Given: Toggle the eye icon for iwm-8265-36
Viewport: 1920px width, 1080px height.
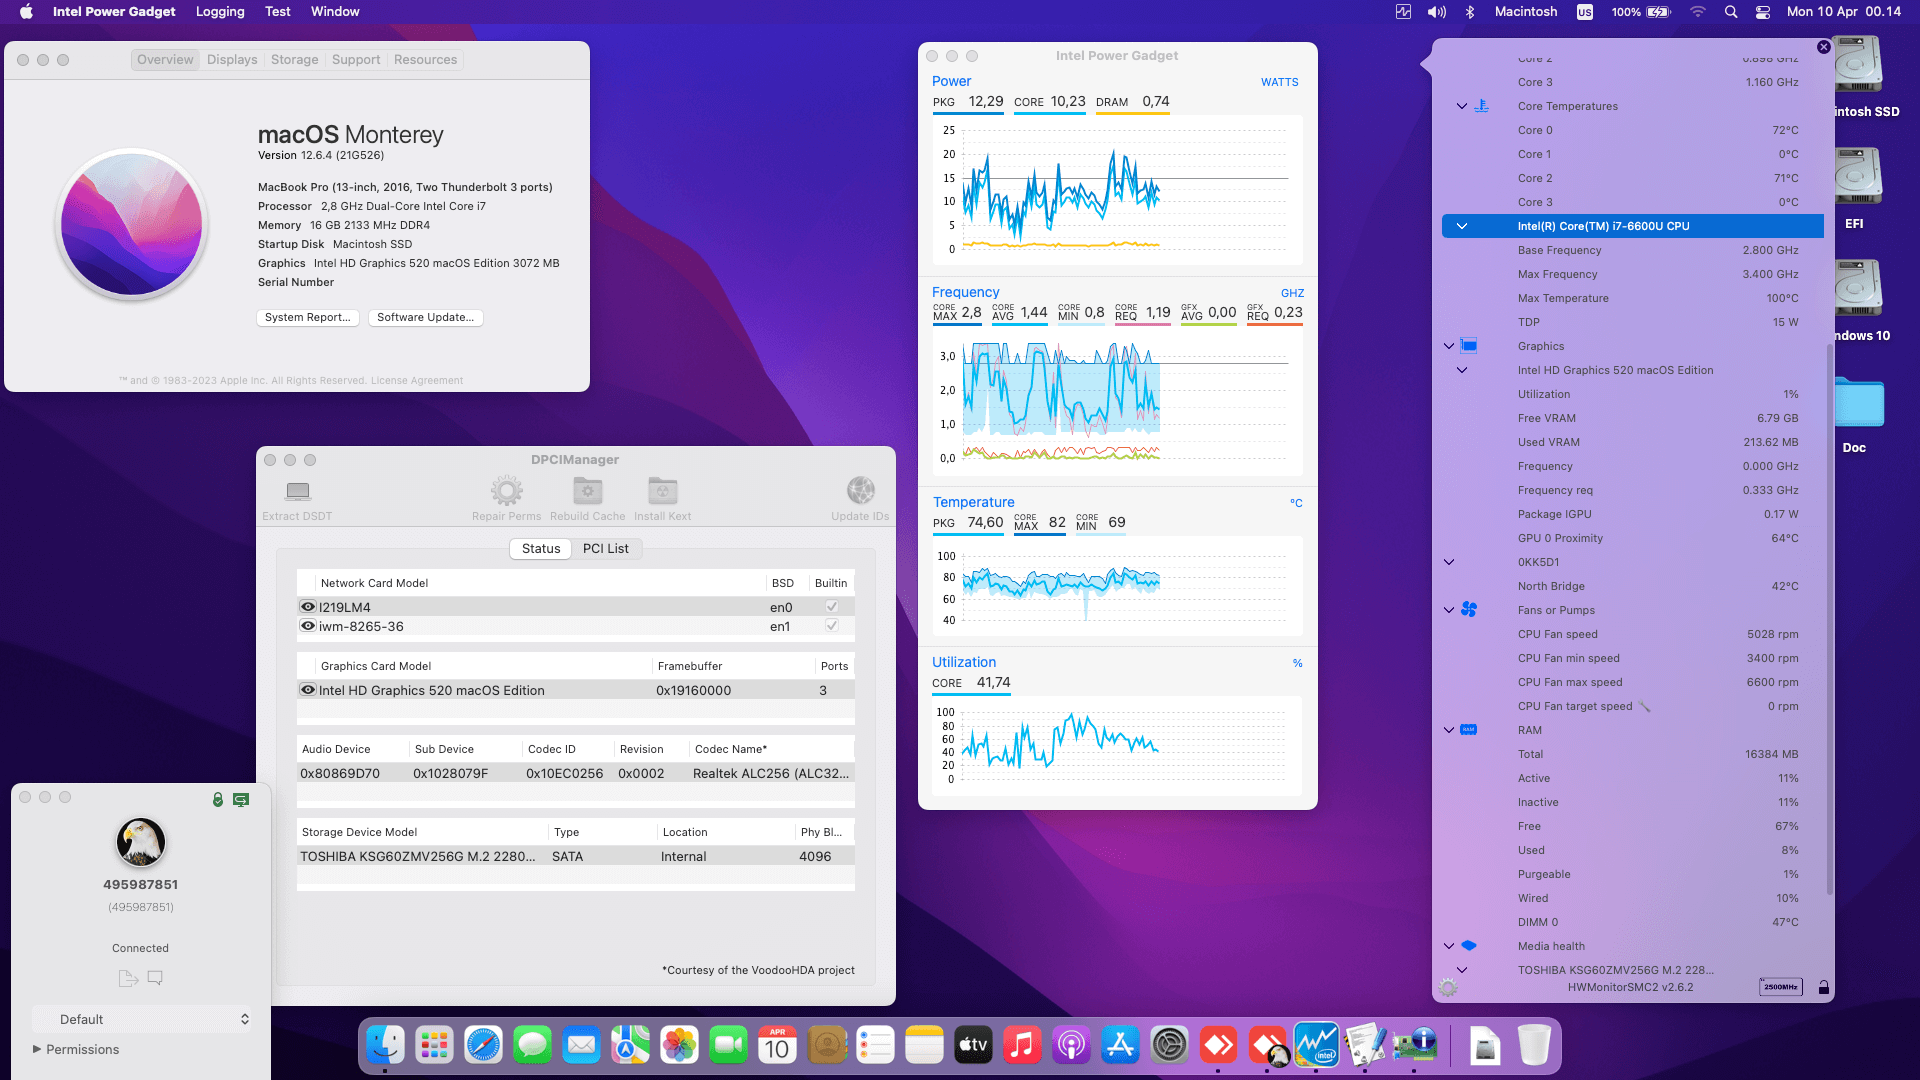Looking at the screenshot, I should [x=308, y=626].
